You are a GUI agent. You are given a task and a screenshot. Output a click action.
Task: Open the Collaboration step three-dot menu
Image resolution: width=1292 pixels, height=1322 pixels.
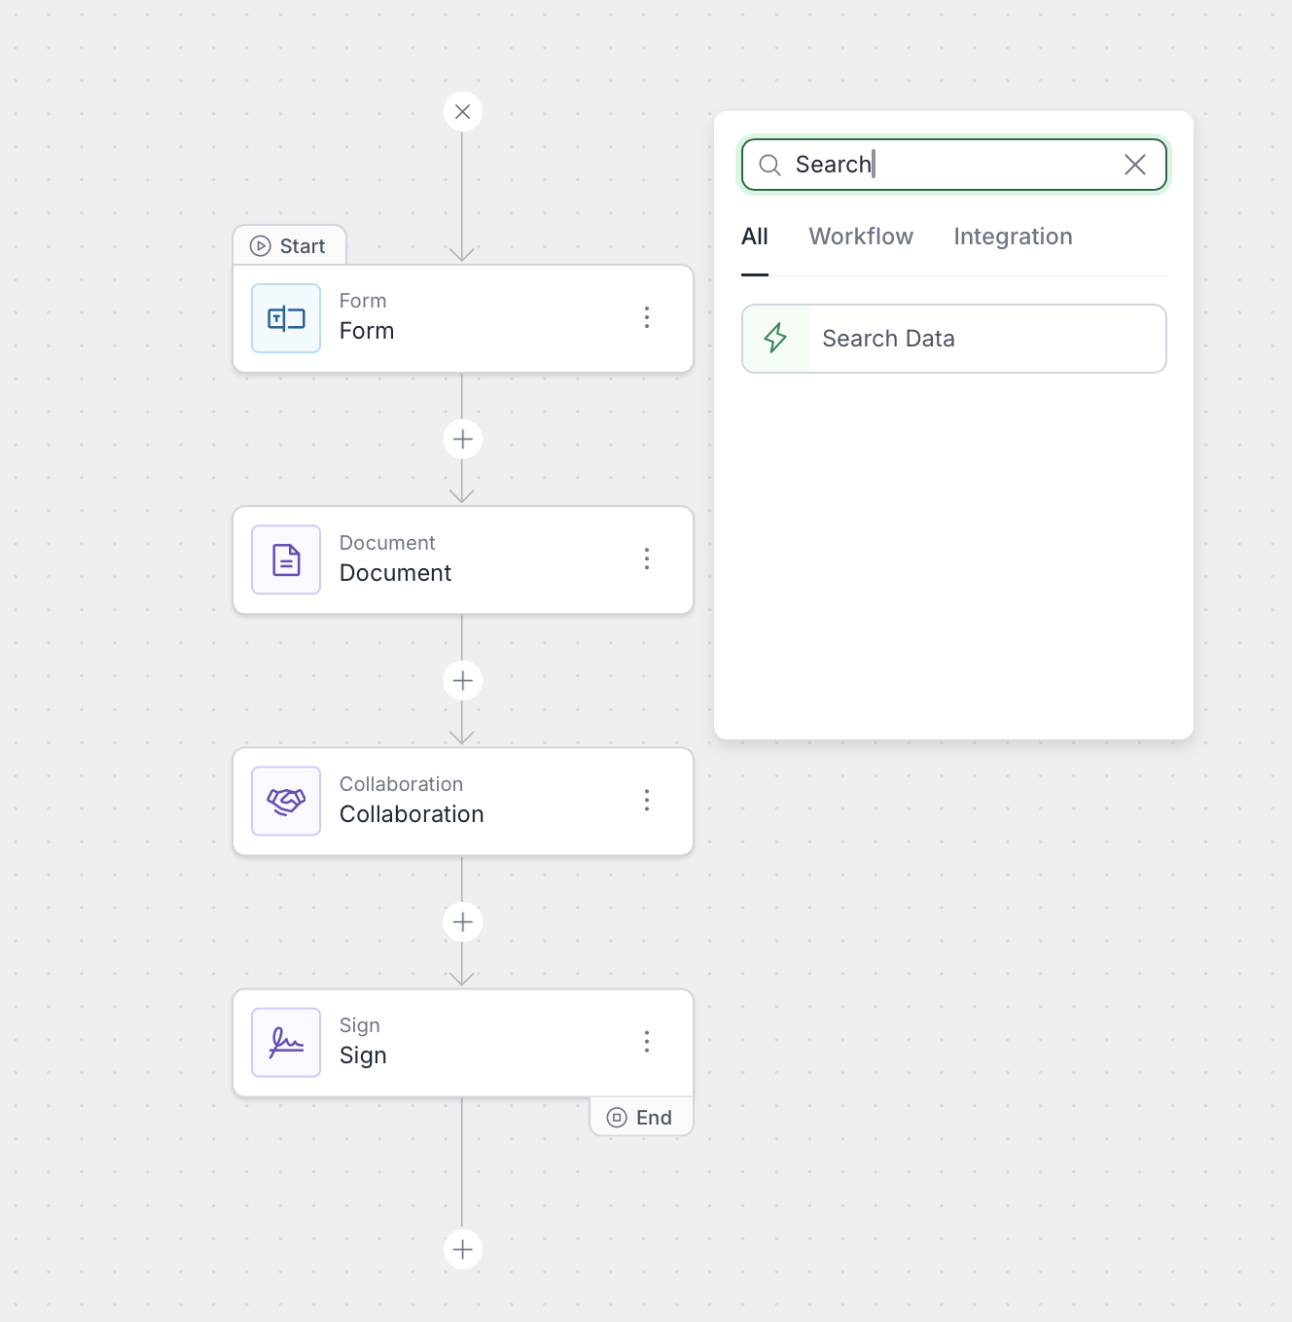tap(647, 800)
